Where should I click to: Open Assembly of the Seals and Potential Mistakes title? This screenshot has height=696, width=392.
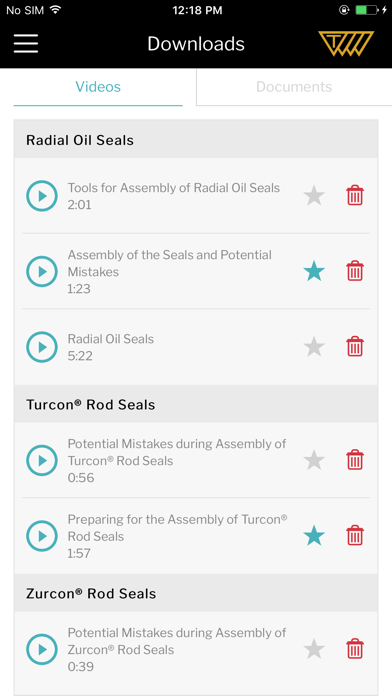click(170, 263)
